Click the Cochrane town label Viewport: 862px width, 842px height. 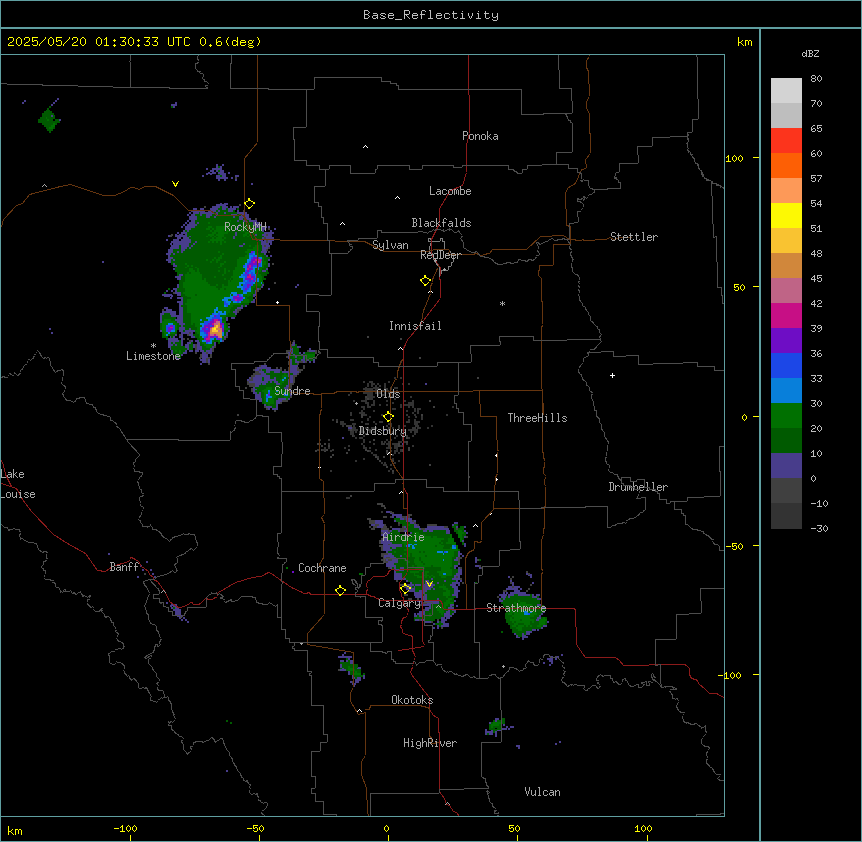(x=322, y=568)
